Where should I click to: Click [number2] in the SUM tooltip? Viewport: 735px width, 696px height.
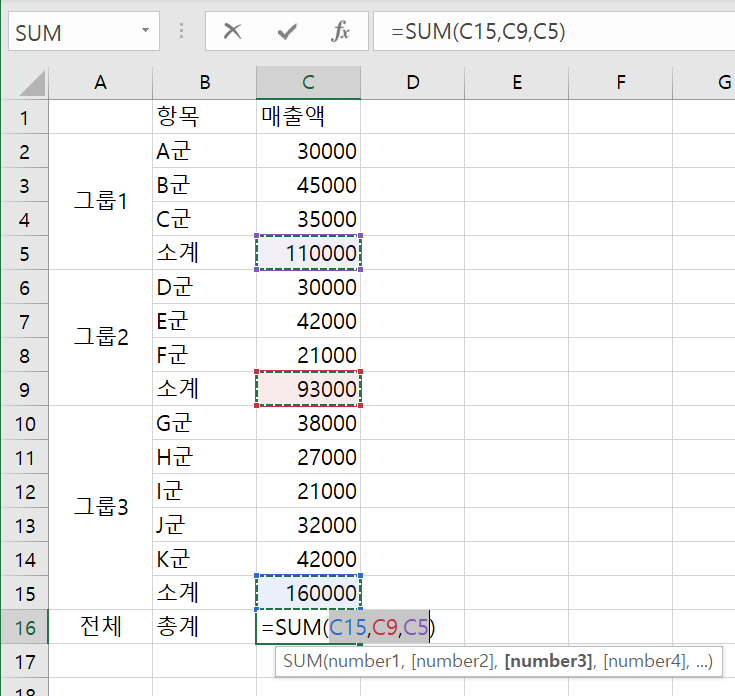click(453, 661)
